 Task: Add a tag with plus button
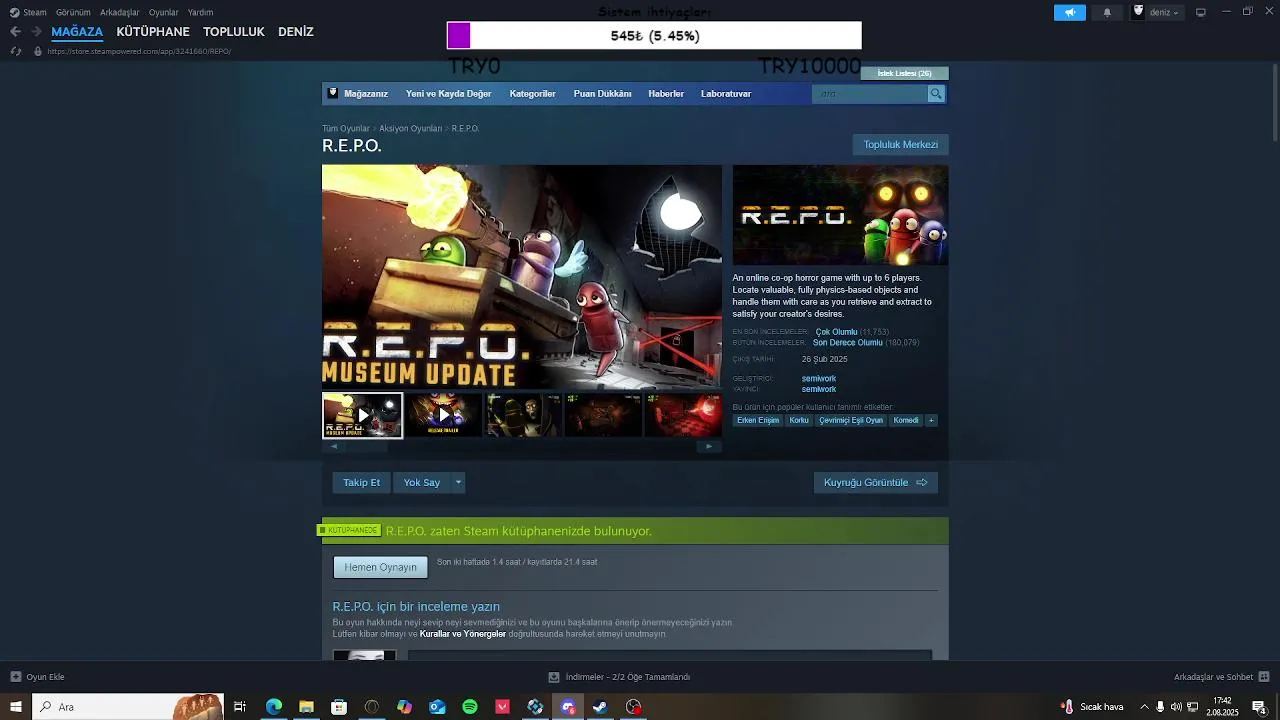tap(931, 420)
